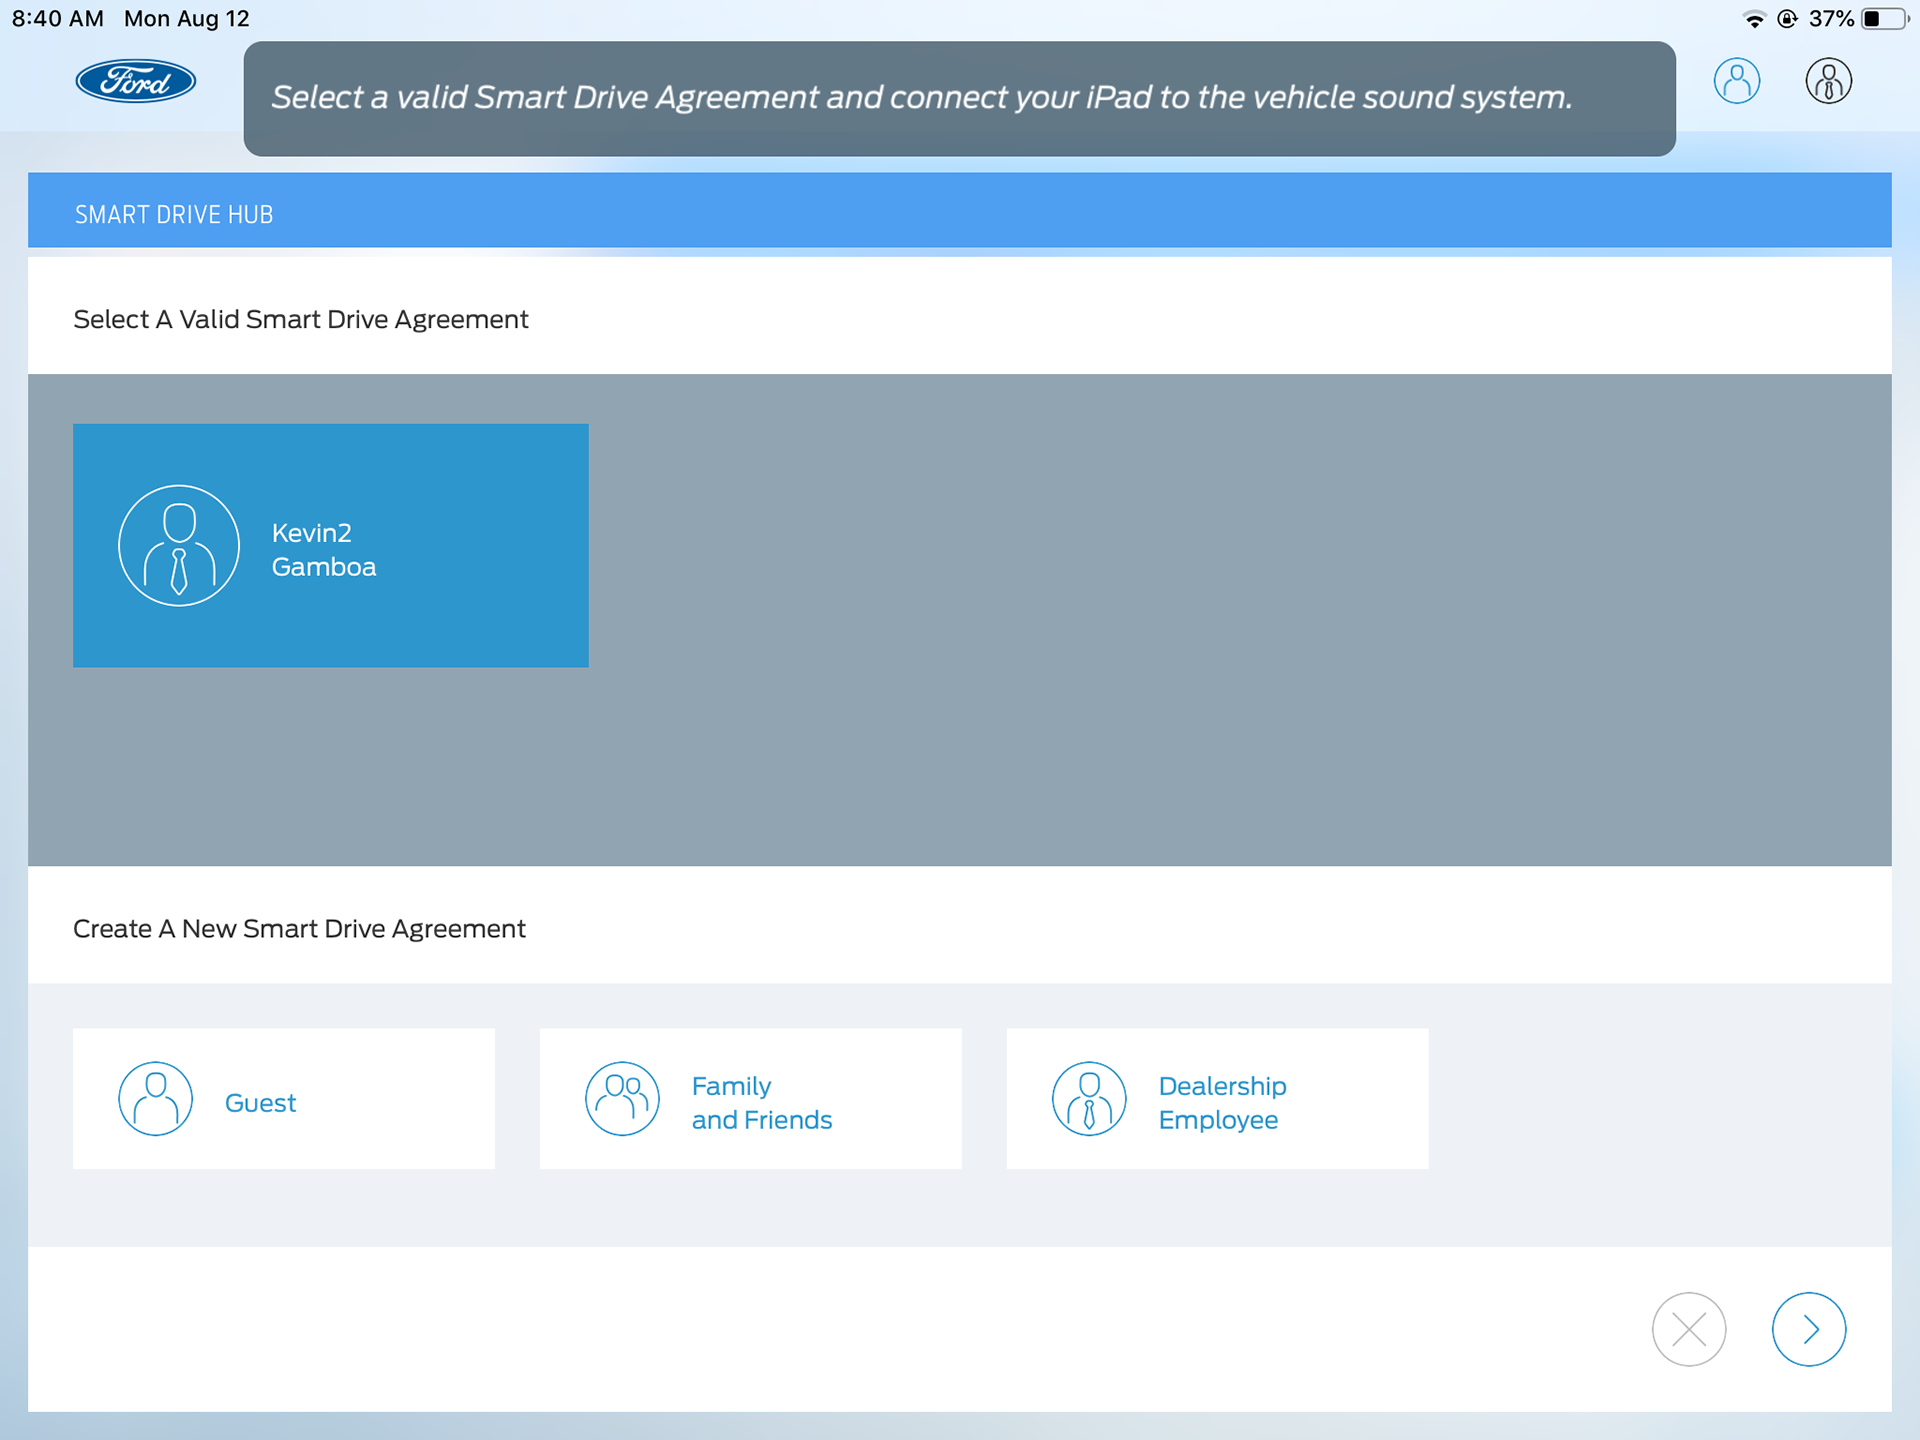
Task: Tap the Wi-Fi status icon
Action: (x=1753, y=19)
